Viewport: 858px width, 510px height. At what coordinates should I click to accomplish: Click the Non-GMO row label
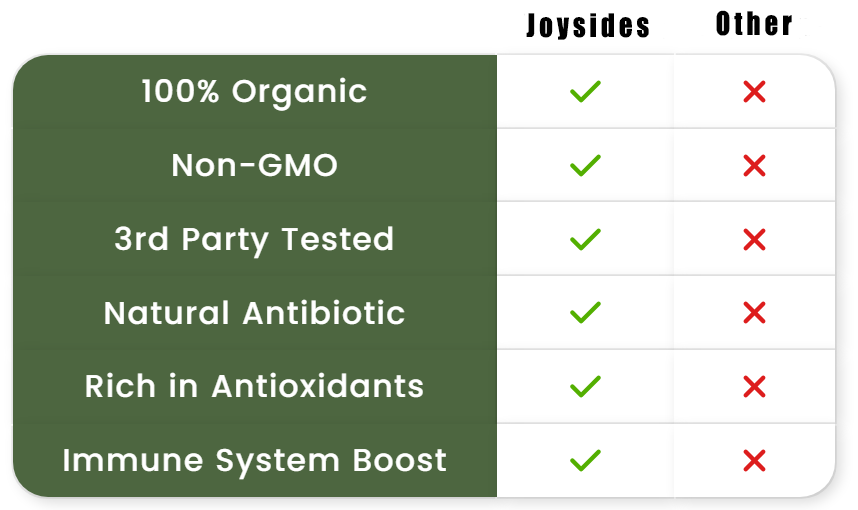coord(254,165)
